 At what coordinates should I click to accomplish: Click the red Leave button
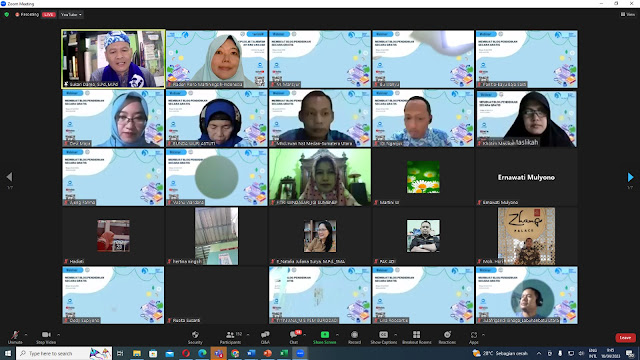pyautogui.click(x=625, y=338)
